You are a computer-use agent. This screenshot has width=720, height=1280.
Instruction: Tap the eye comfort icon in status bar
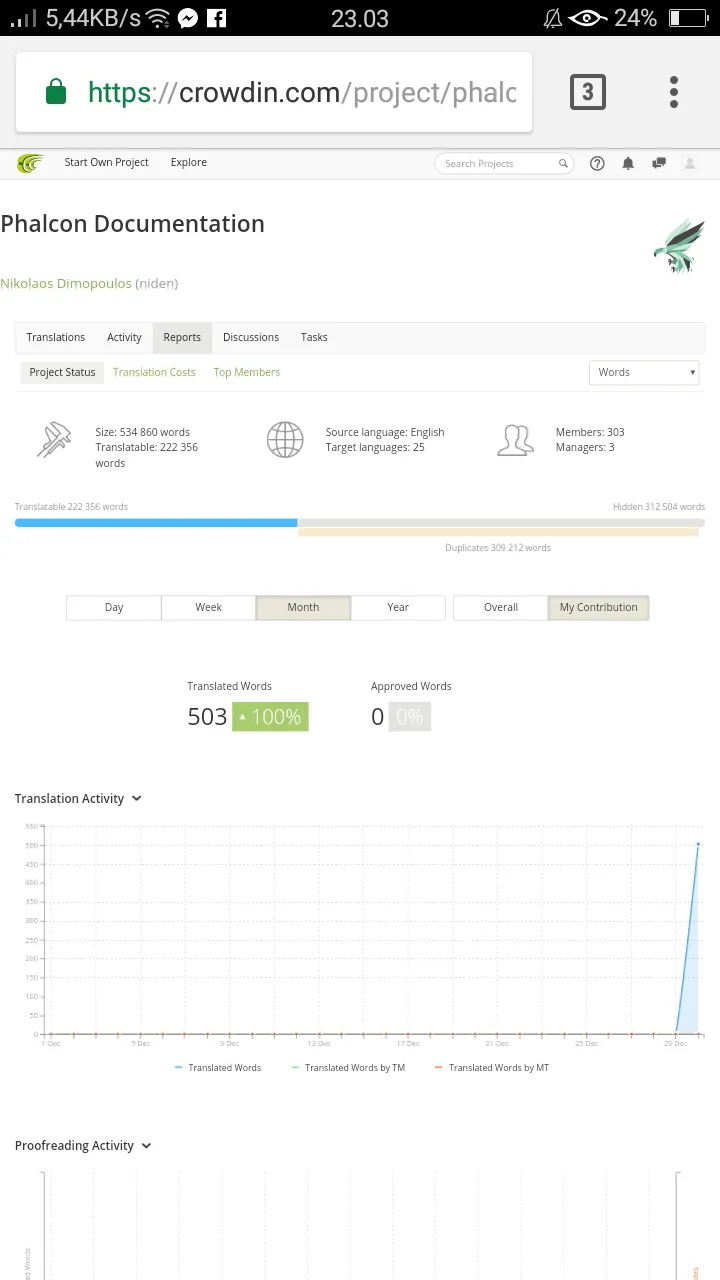pyautogui.click(x=587, y=18)
